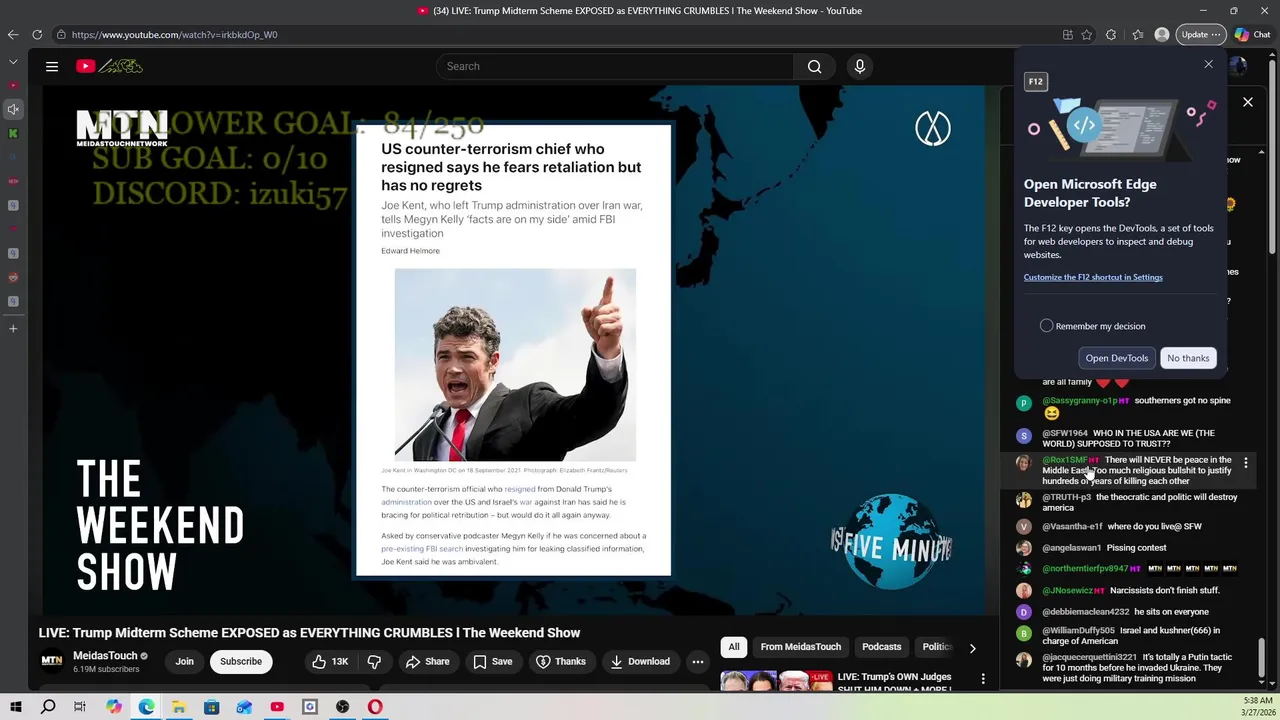Subscribe to MeidasTouch channel
The height and width of the screenshot is (720, 1280).
(x=240, y=661)
